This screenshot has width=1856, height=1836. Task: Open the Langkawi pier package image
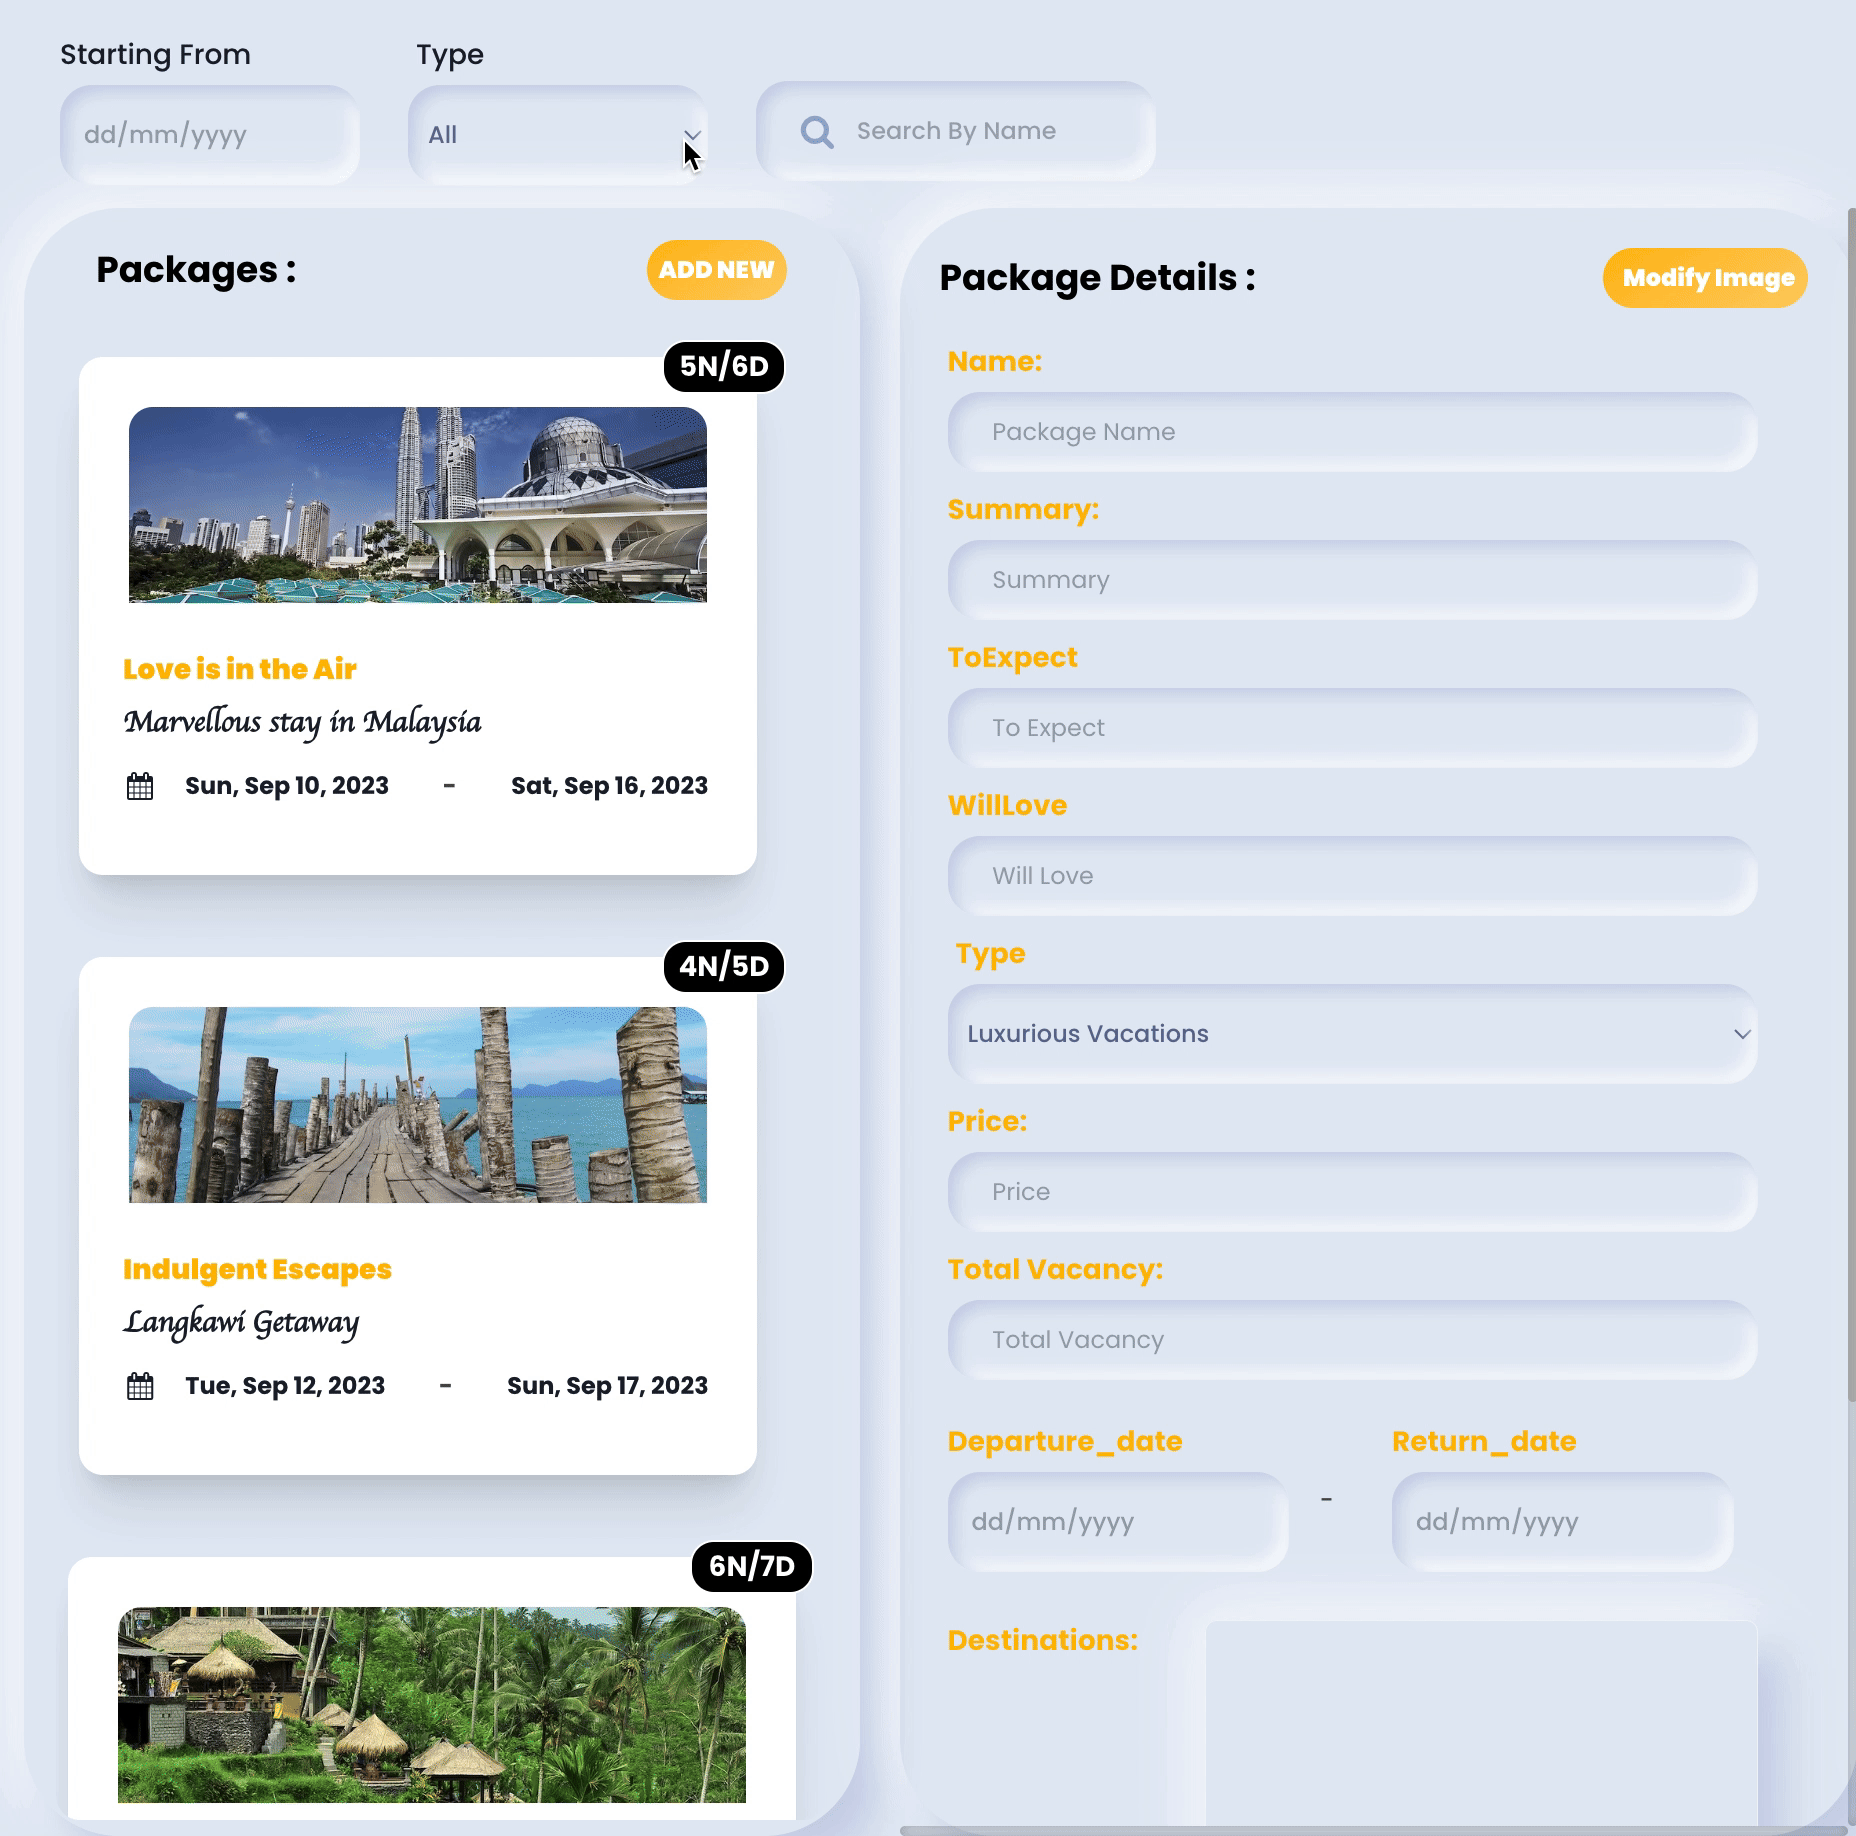(x=418, y=1105)
